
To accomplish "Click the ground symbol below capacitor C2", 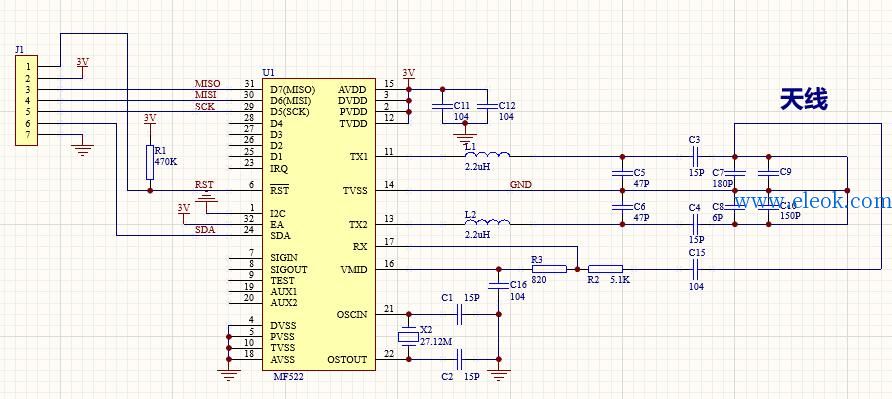I will click(x=499, y=375).
